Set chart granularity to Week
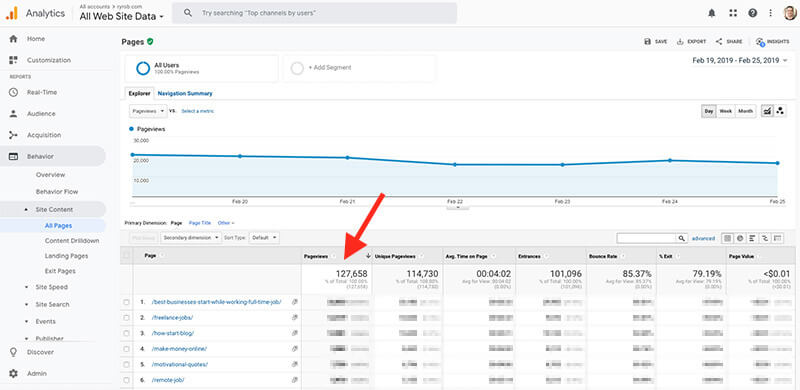800x390 pixels. (726, 111)
